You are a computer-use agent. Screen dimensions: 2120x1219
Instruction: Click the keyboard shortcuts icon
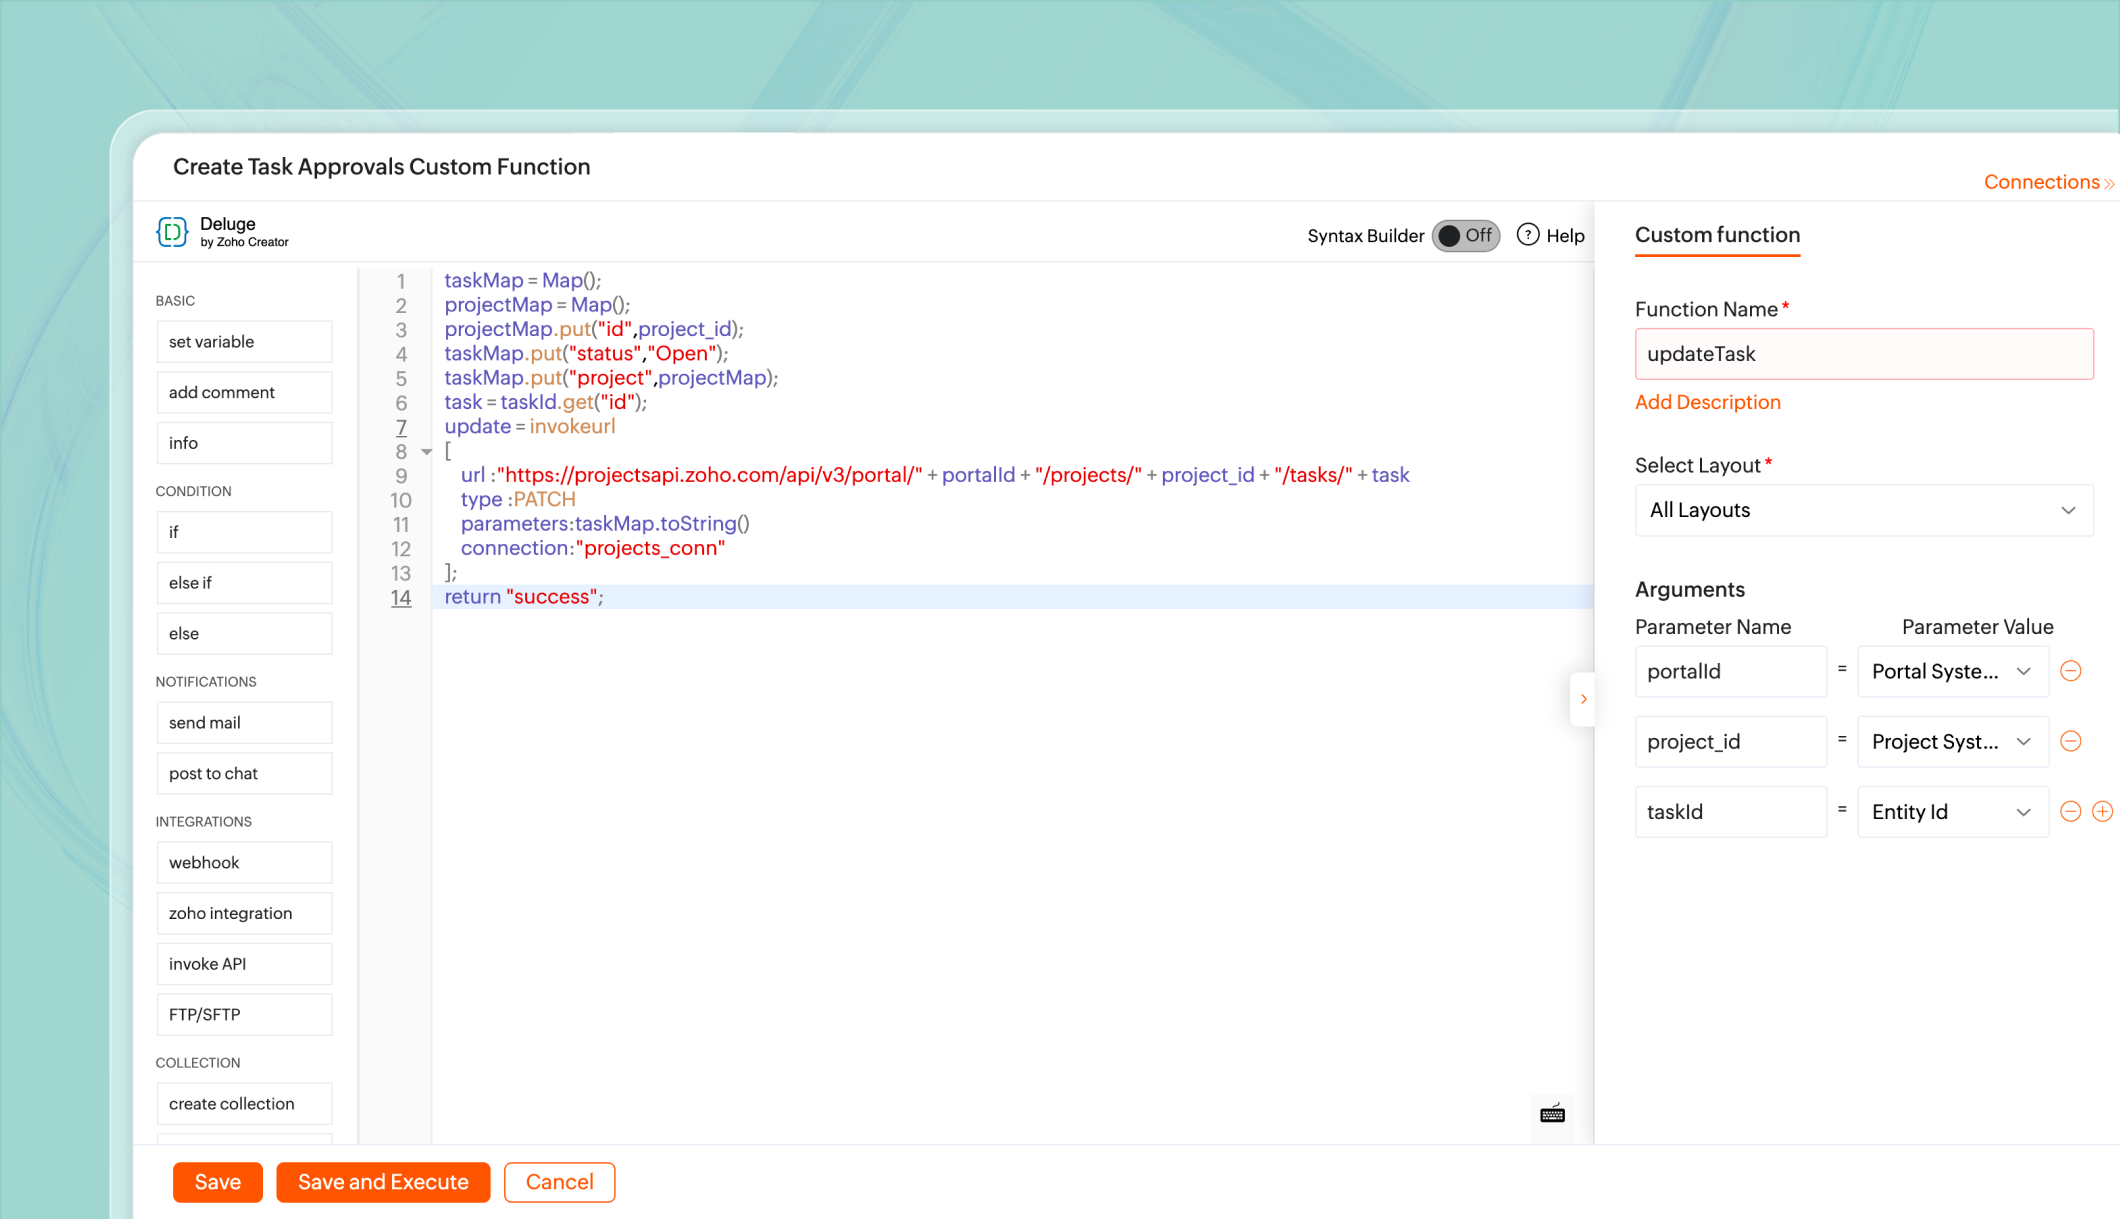pyautogui.click(x=1552, y=1114)
